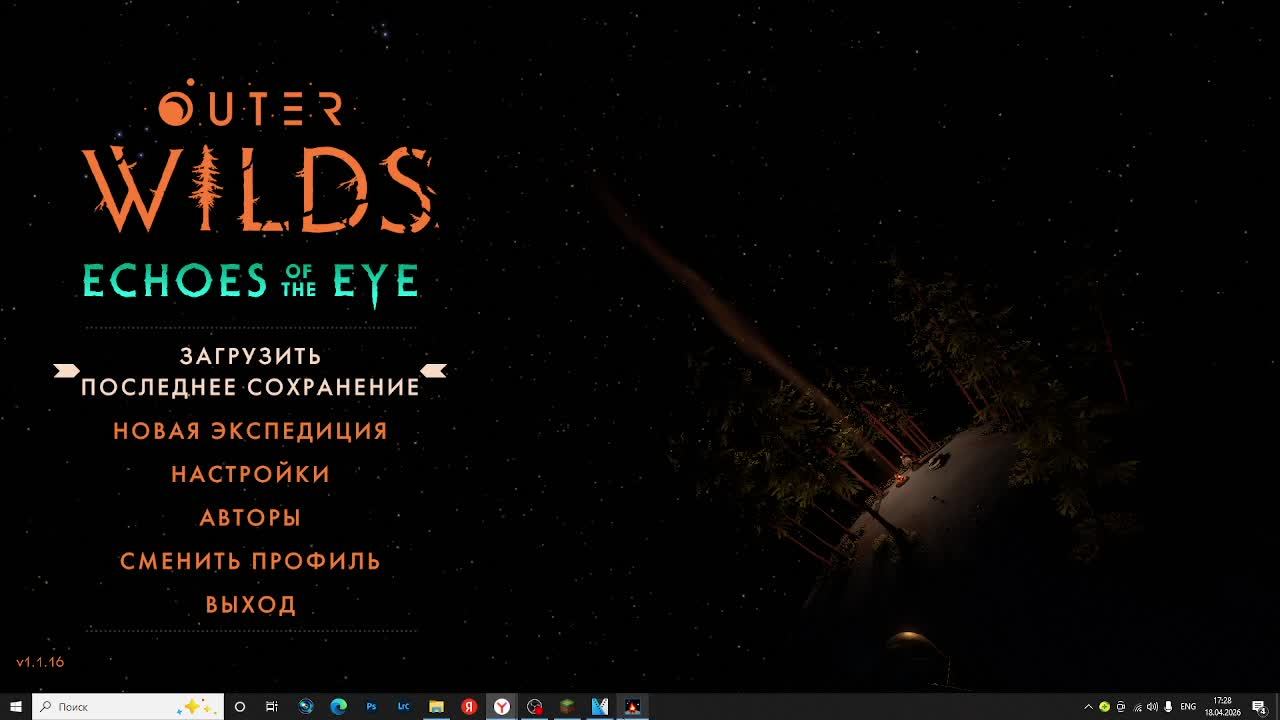Open НАСТРОЙКИ menu
This screenshot has height=720, width=1280.
(250, 474)
